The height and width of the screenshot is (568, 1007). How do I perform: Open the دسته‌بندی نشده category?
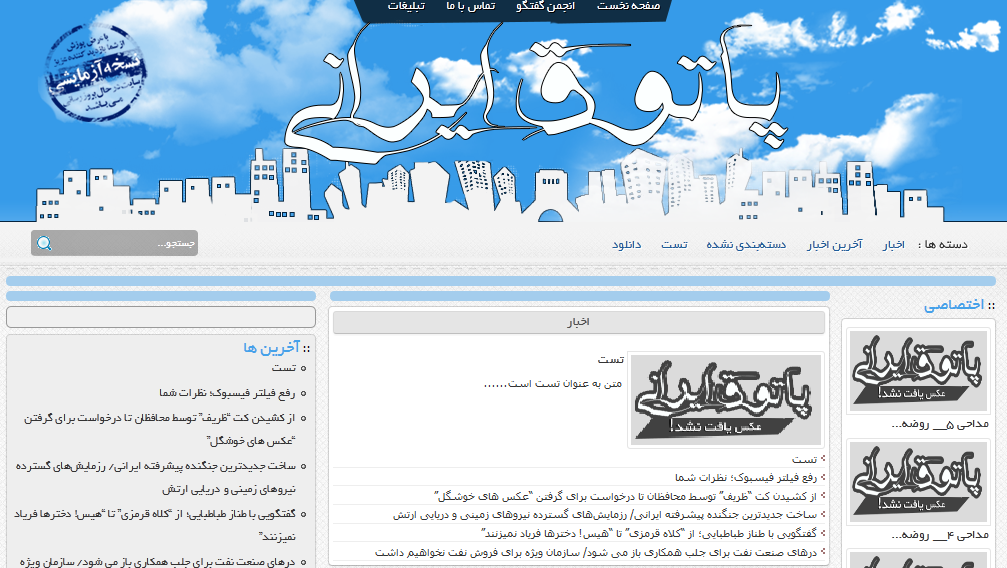(x=746, y=245)
